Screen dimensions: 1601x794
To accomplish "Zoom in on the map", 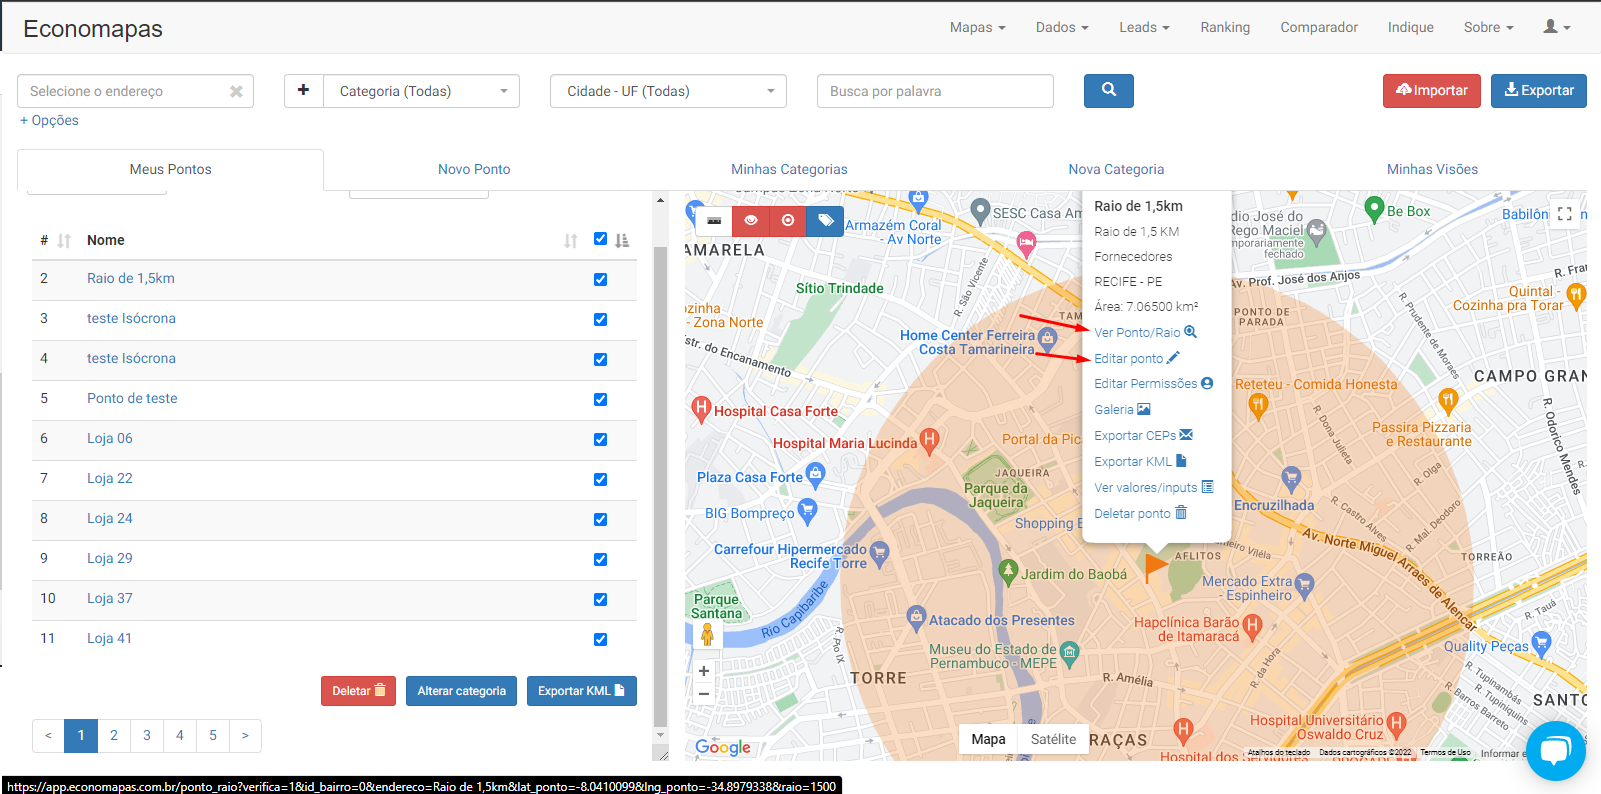I will [704, 671].
